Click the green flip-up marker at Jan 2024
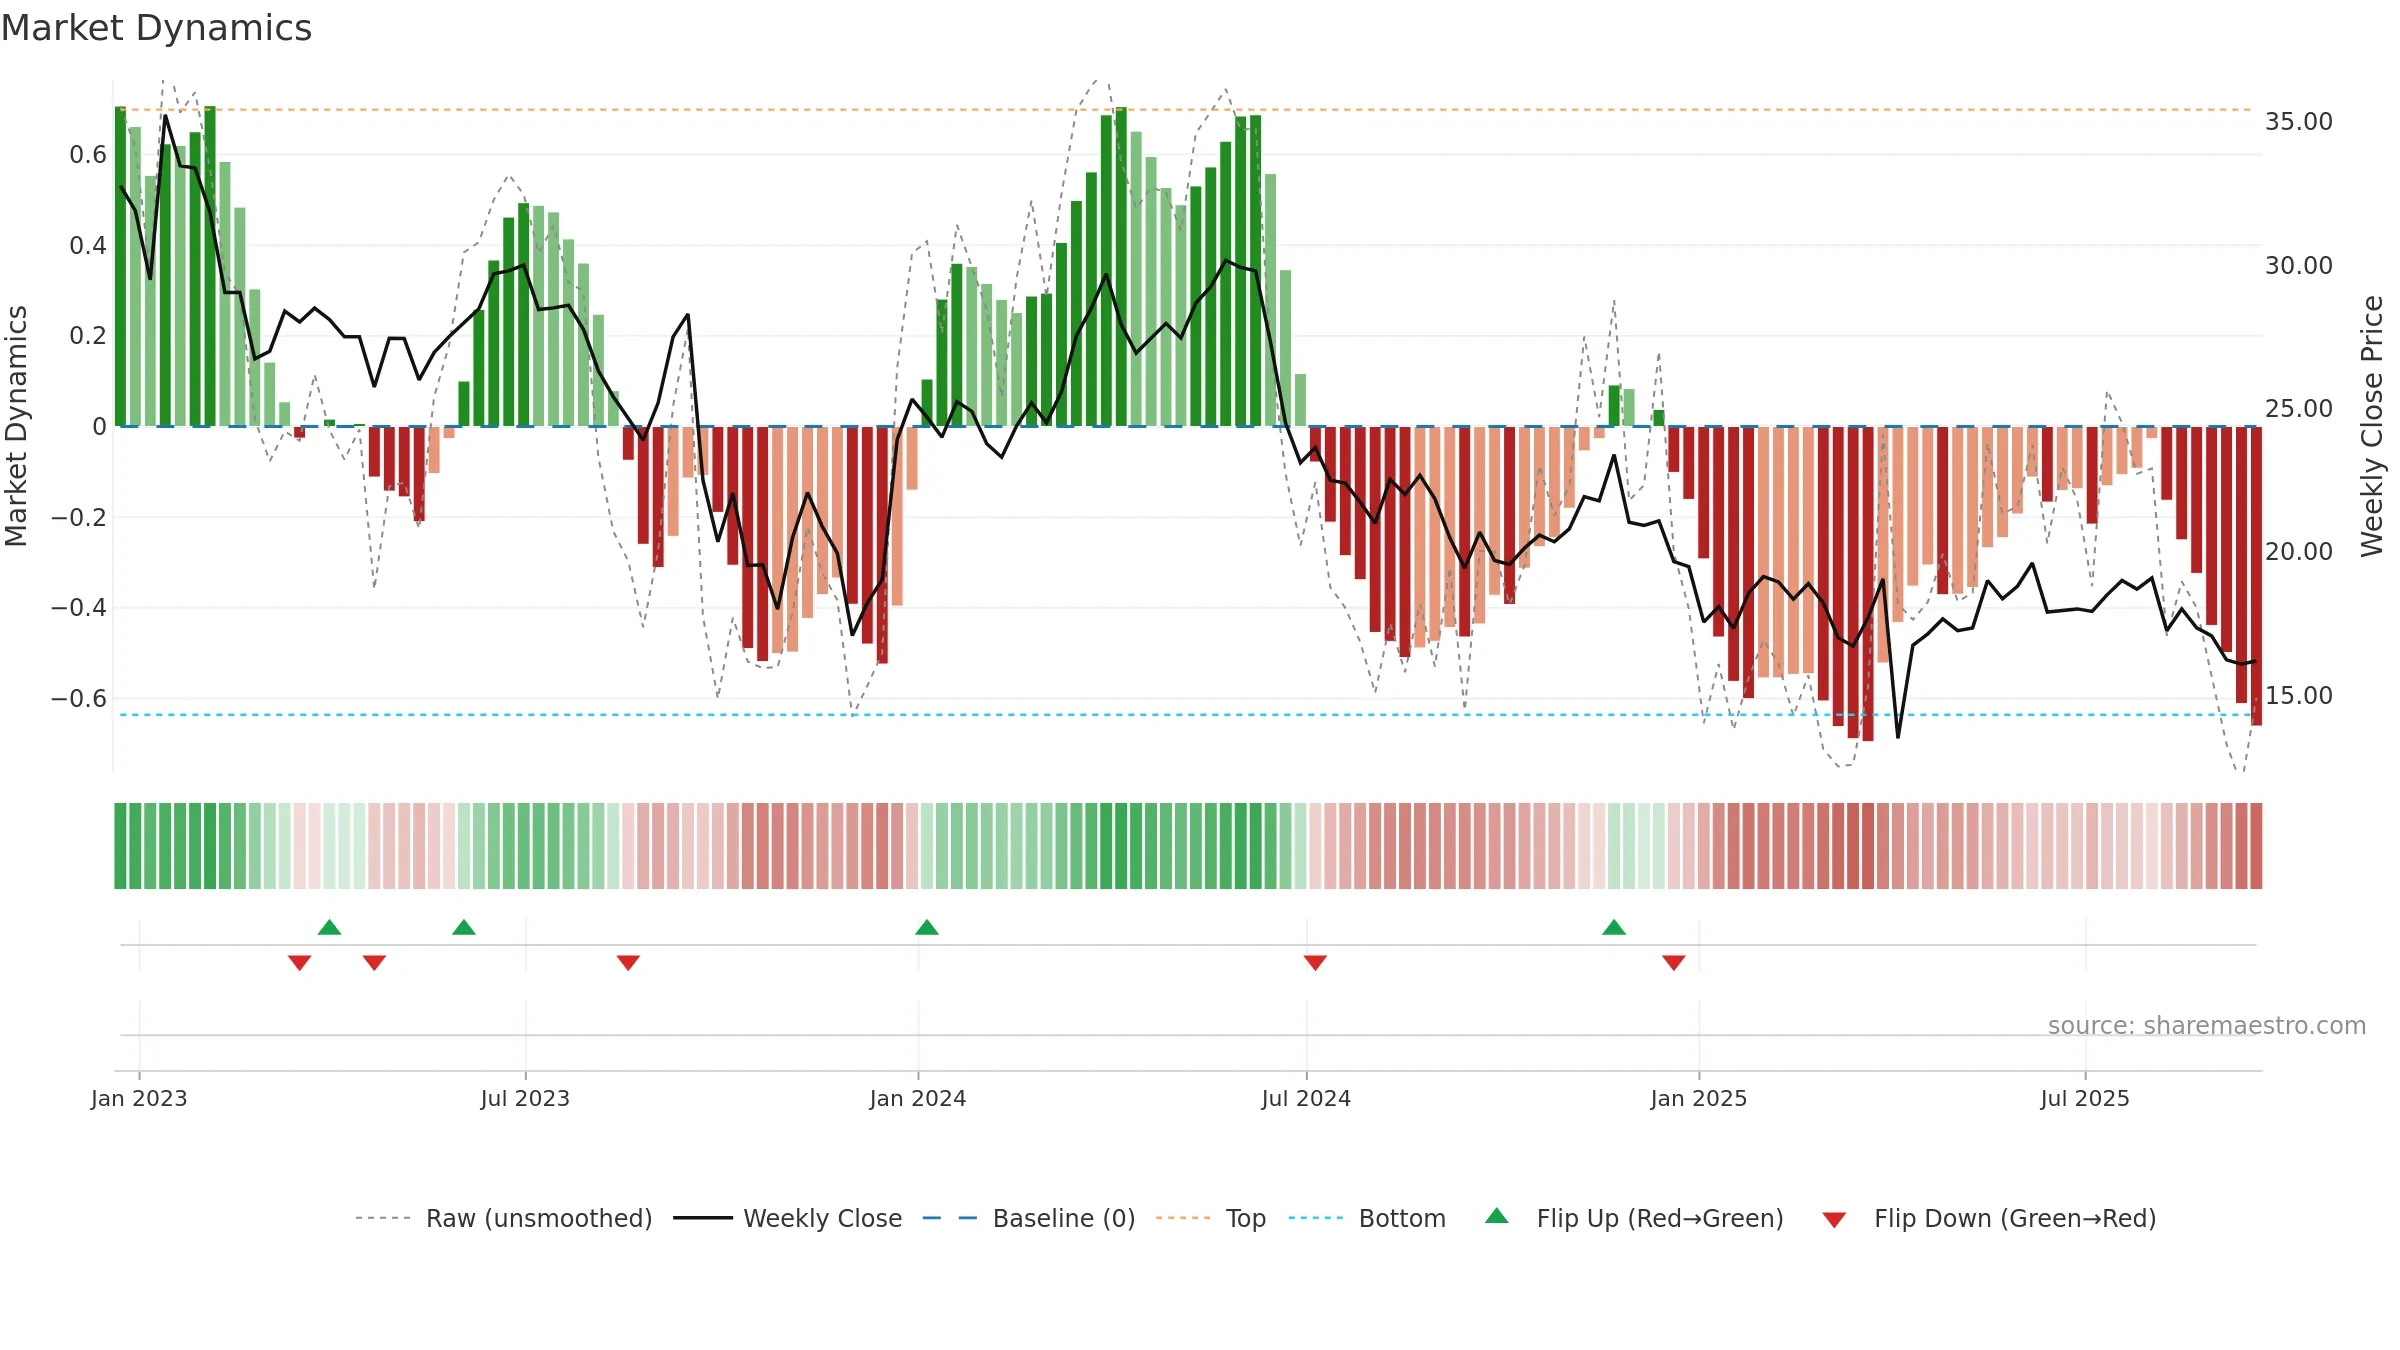This screenshot has height=1350, width=2400. click(x=927, y=927)
